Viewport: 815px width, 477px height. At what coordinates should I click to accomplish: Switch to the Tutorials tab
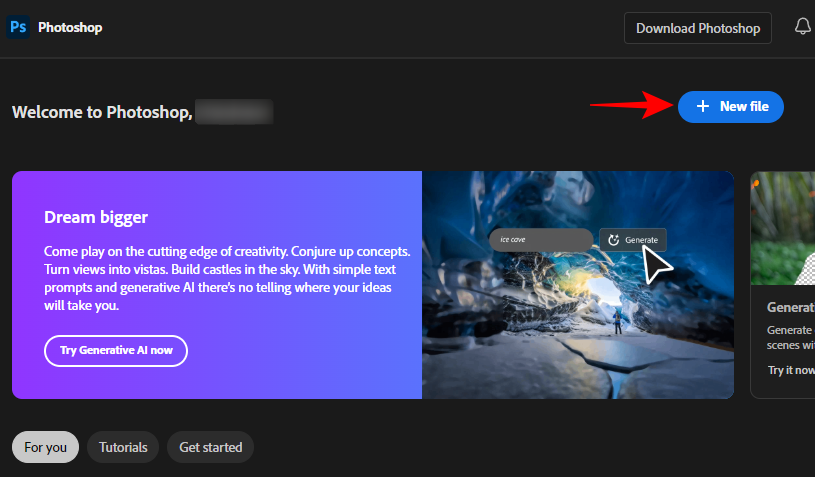pyautogui.click(x=123, y=447)
